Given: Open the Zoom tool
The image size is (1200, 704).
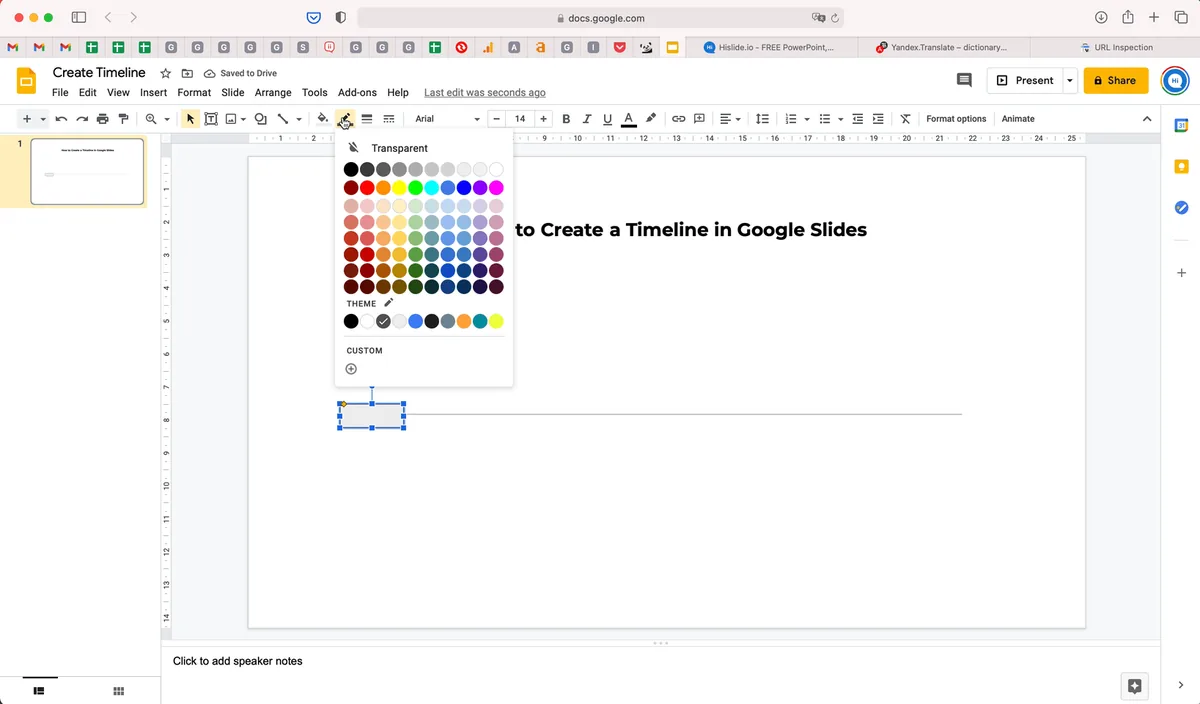Looking at the screenshot, I should [x=152, y=119].
